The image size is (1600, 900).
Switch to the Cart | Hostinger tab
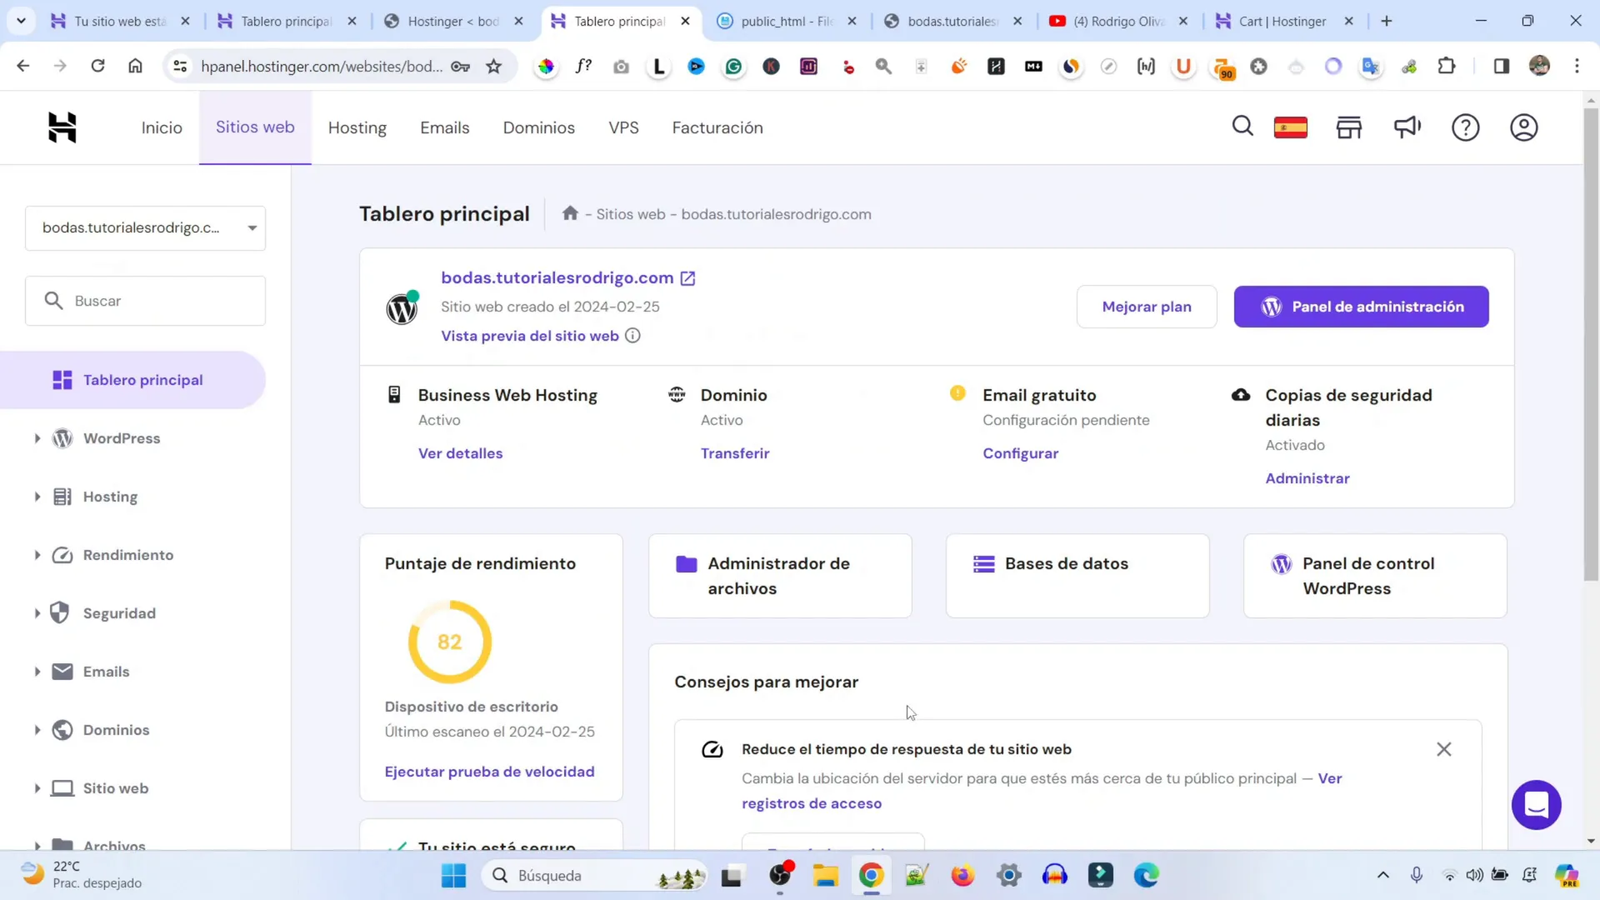tap(1282, 21)
